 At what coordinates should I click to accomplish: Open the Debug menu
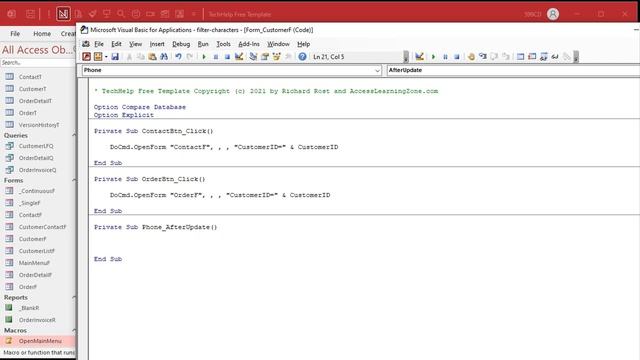pos(181,44)
